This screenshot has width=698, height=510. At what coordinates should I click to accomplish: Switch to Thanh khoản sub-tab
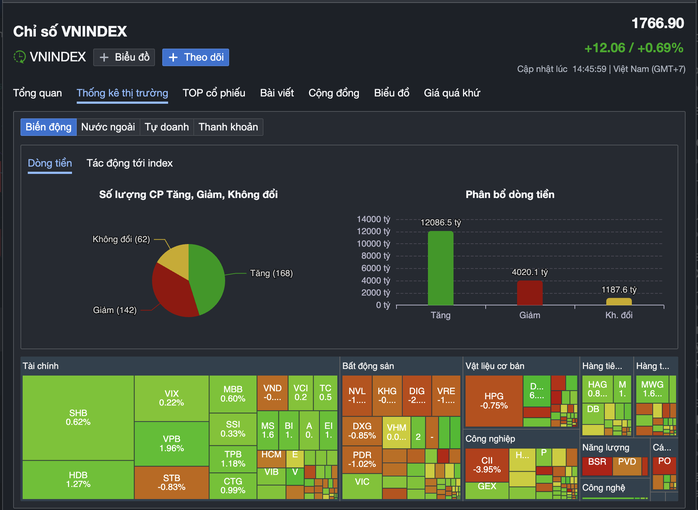pyautogui.click(x=228, y=127)
